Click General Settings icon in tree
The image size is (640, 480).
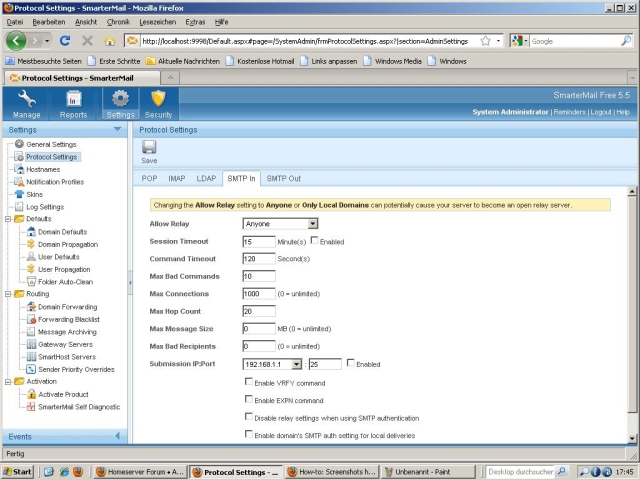point(19,144)
